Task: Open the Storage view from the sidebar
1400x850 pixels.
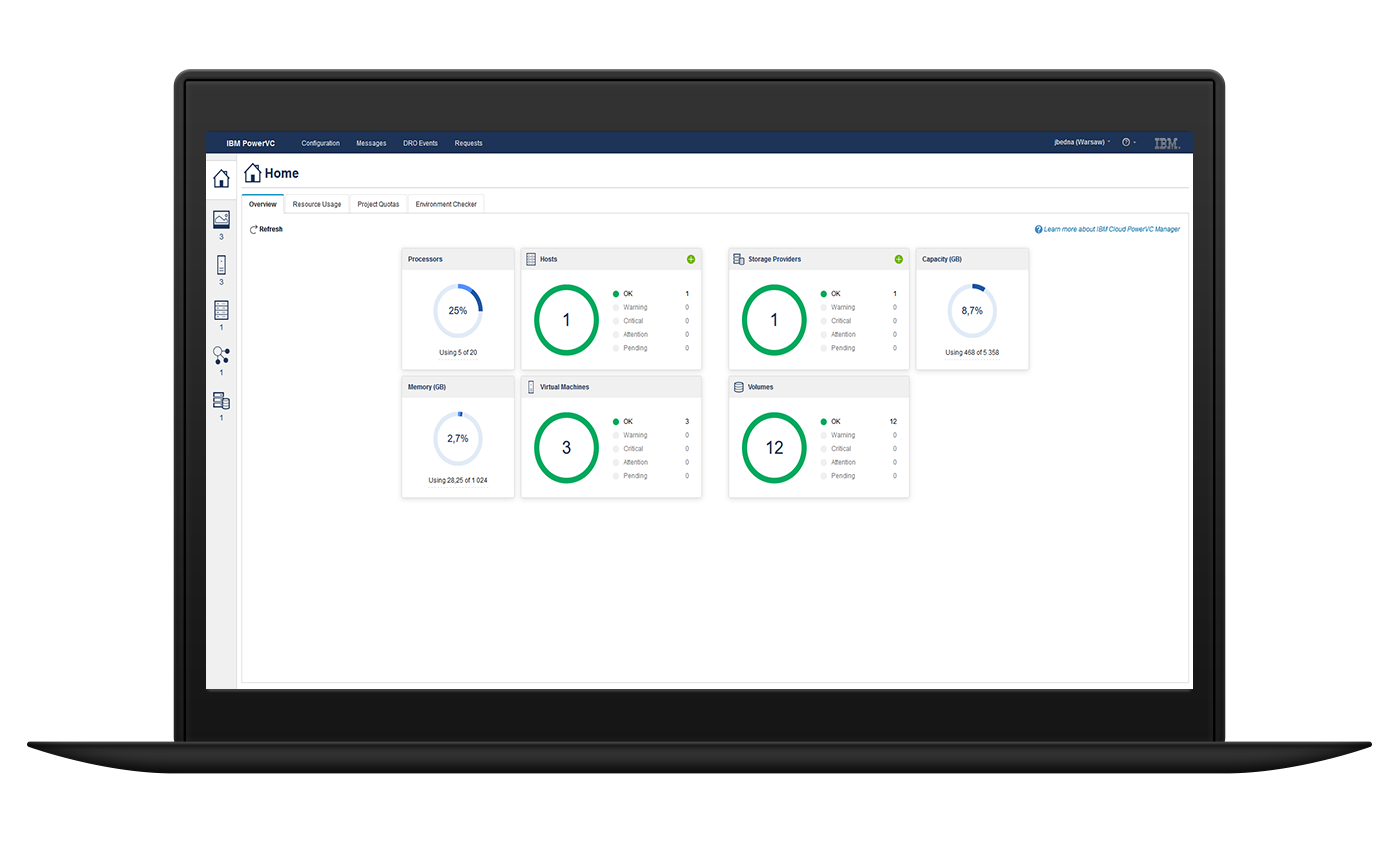Action: 221,401
